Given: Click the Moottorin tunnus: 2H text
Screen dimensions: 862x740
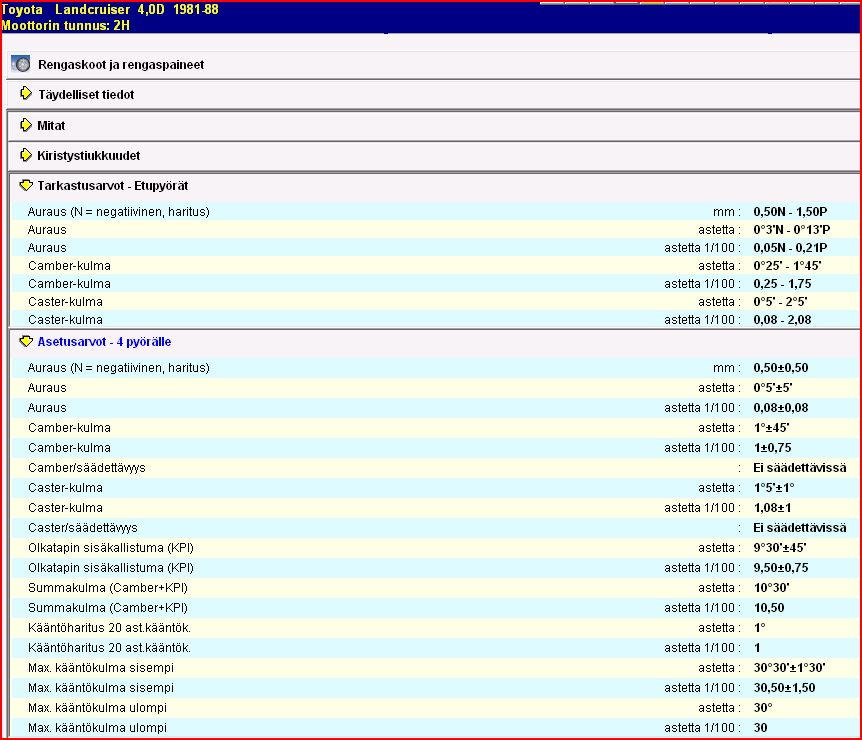Looking at the screenshot, I should click(66, 25).
